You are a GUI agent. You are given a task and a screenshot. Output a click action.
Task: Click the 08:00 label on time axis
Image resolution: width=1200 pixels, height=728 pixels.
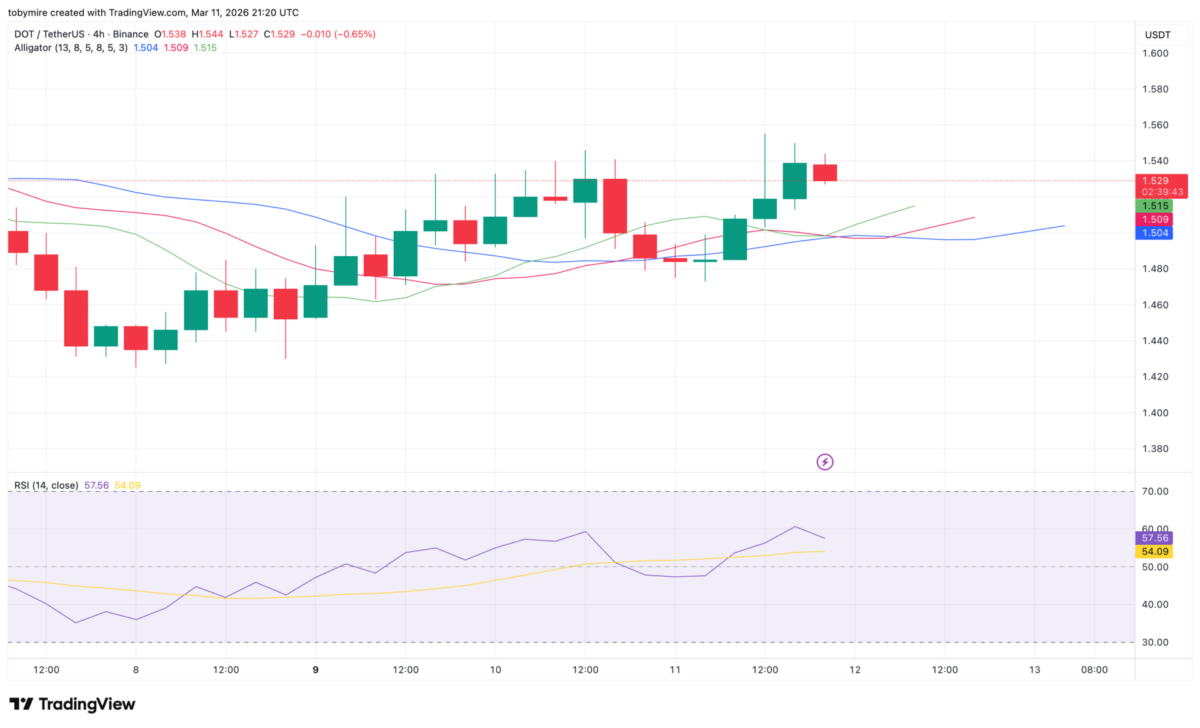[x=1094, y=670]
